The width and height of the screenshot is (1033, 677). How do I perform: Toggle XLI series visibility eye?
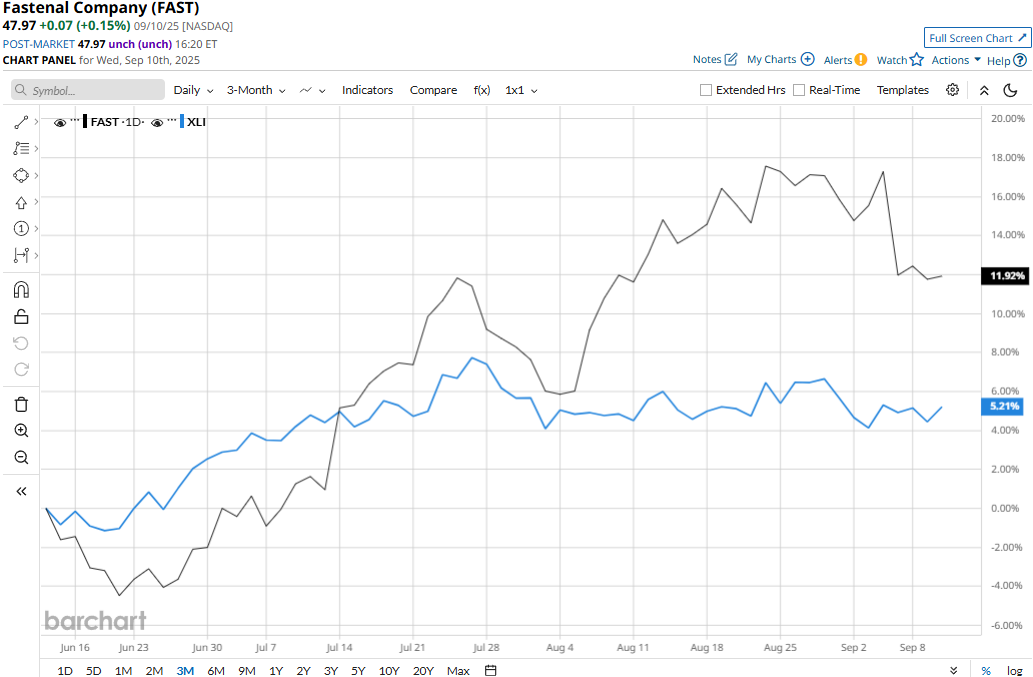(x=157, y=122)
